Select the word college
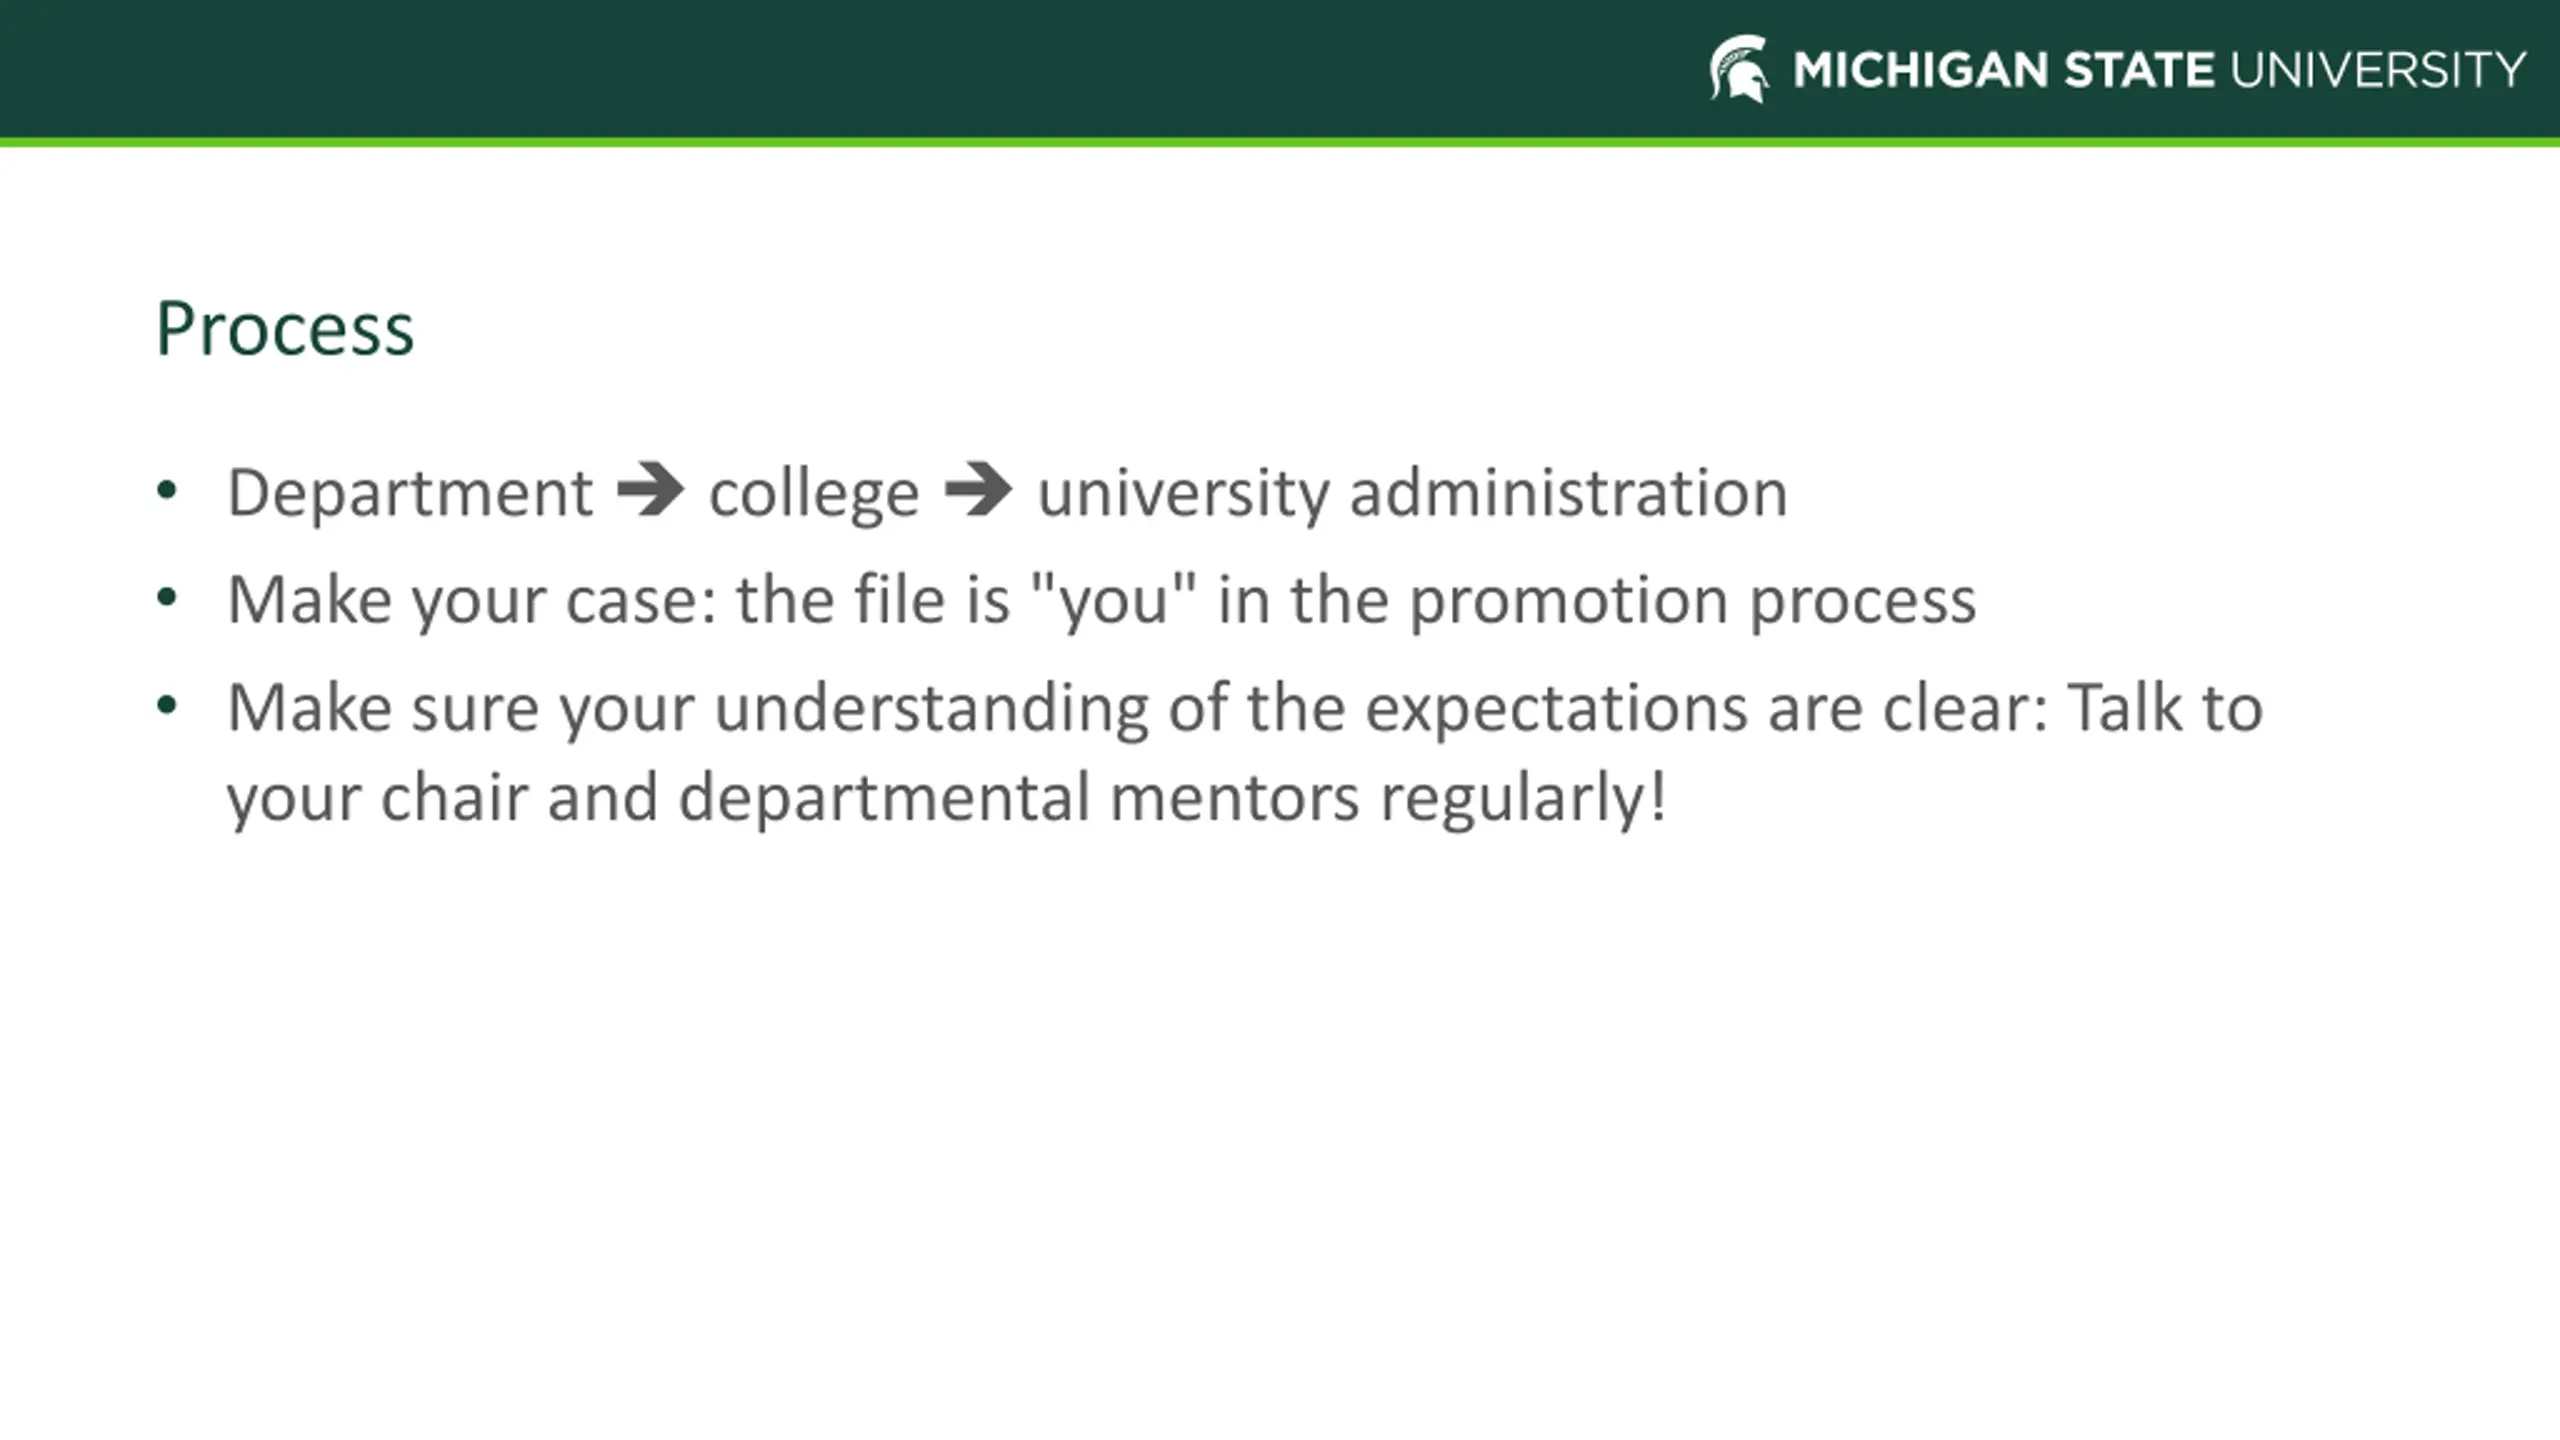Image resolution: width=2560 pixels, height=1440 pixels. pyautogui.click(x=814, y=493)
